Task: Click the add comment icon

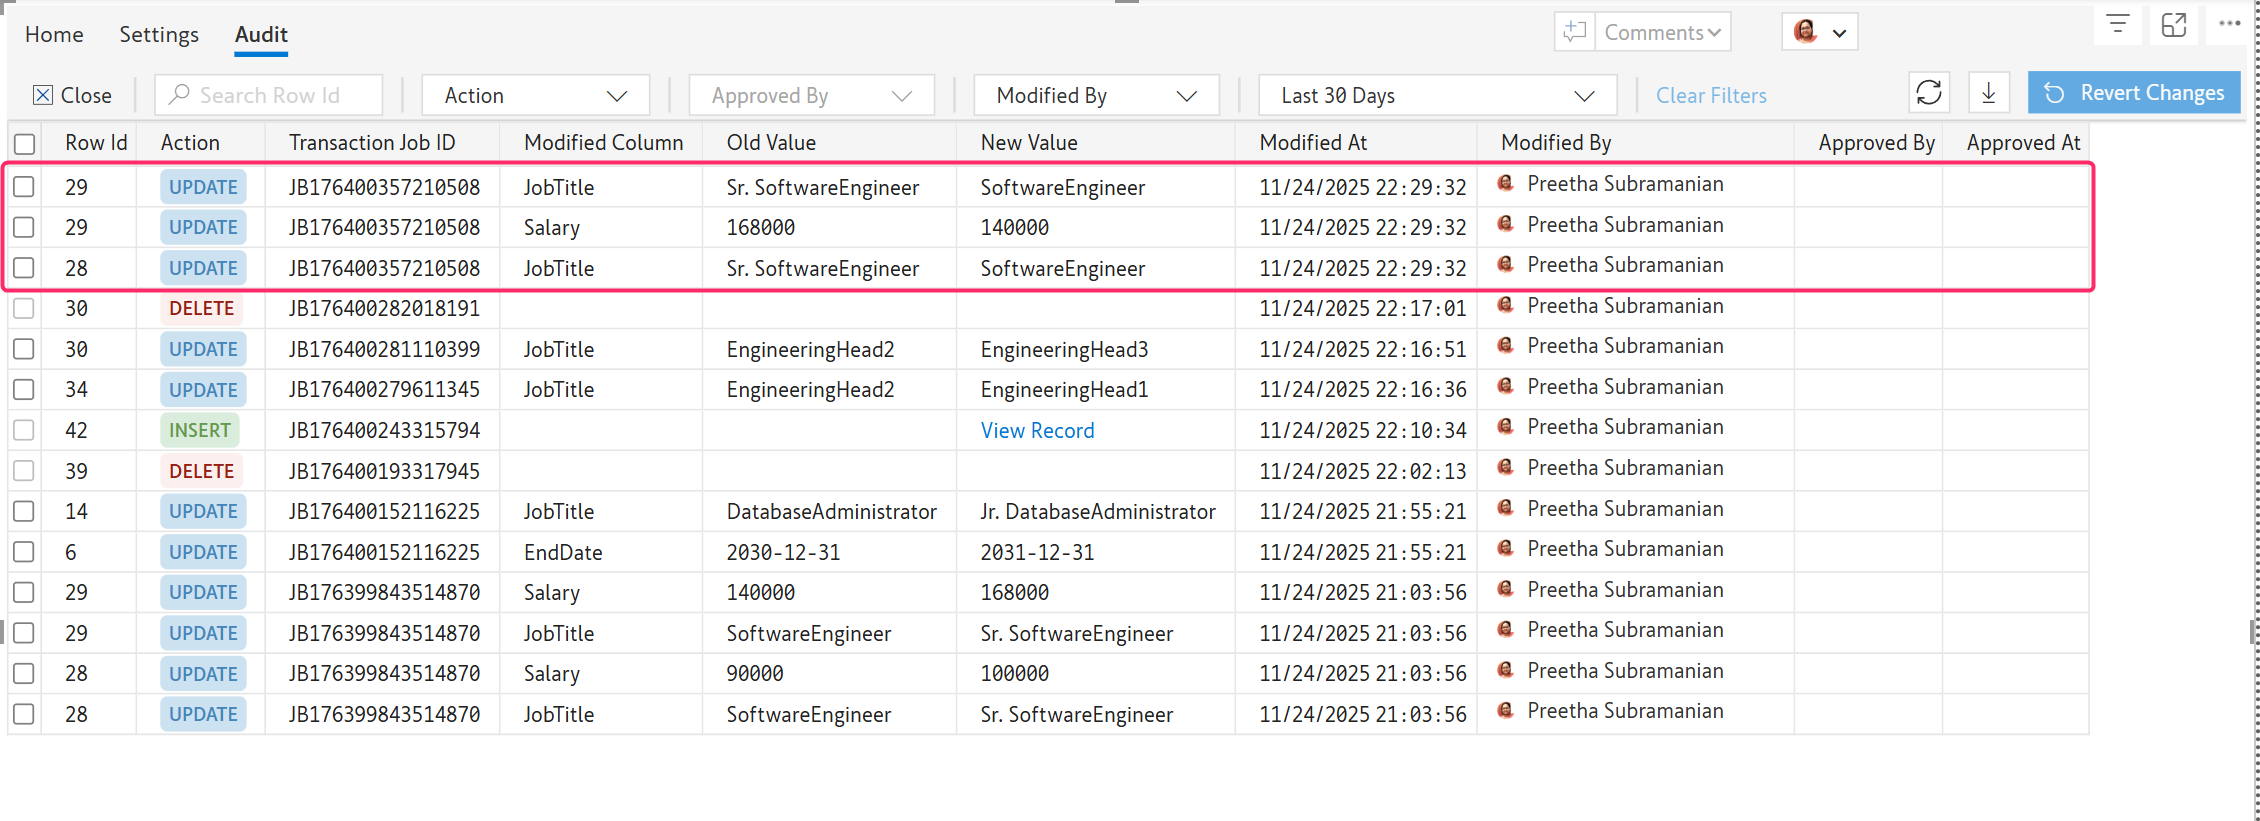Action: click(x=1574, y=32)
